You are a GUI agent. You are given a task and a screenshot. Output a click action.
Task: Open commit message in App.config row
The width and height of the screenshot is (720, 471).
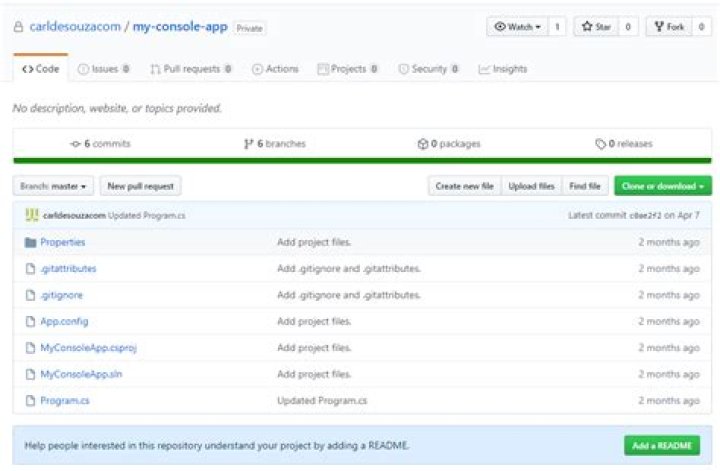314,321
